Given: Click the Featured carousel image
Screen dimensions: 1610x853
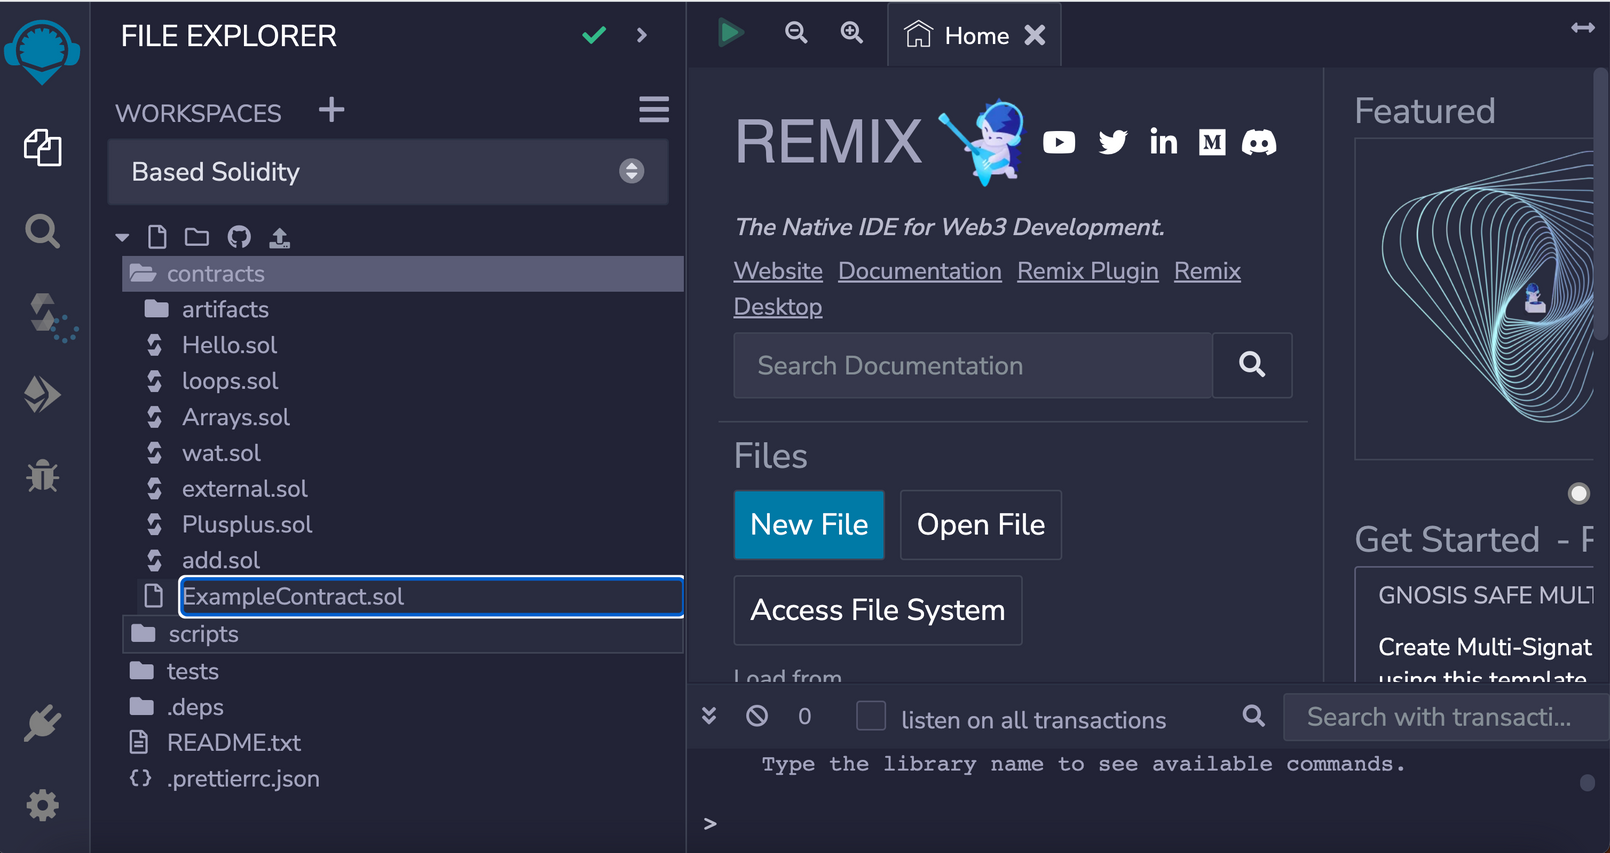Looking at the screenshot, I should (1476, 299).
